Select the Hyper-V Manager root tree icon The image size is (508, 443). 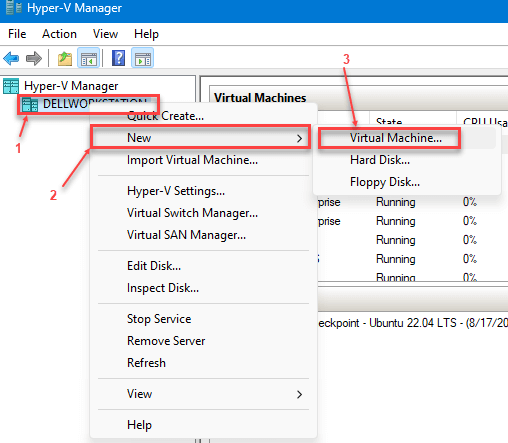click(x=11, y=86)
